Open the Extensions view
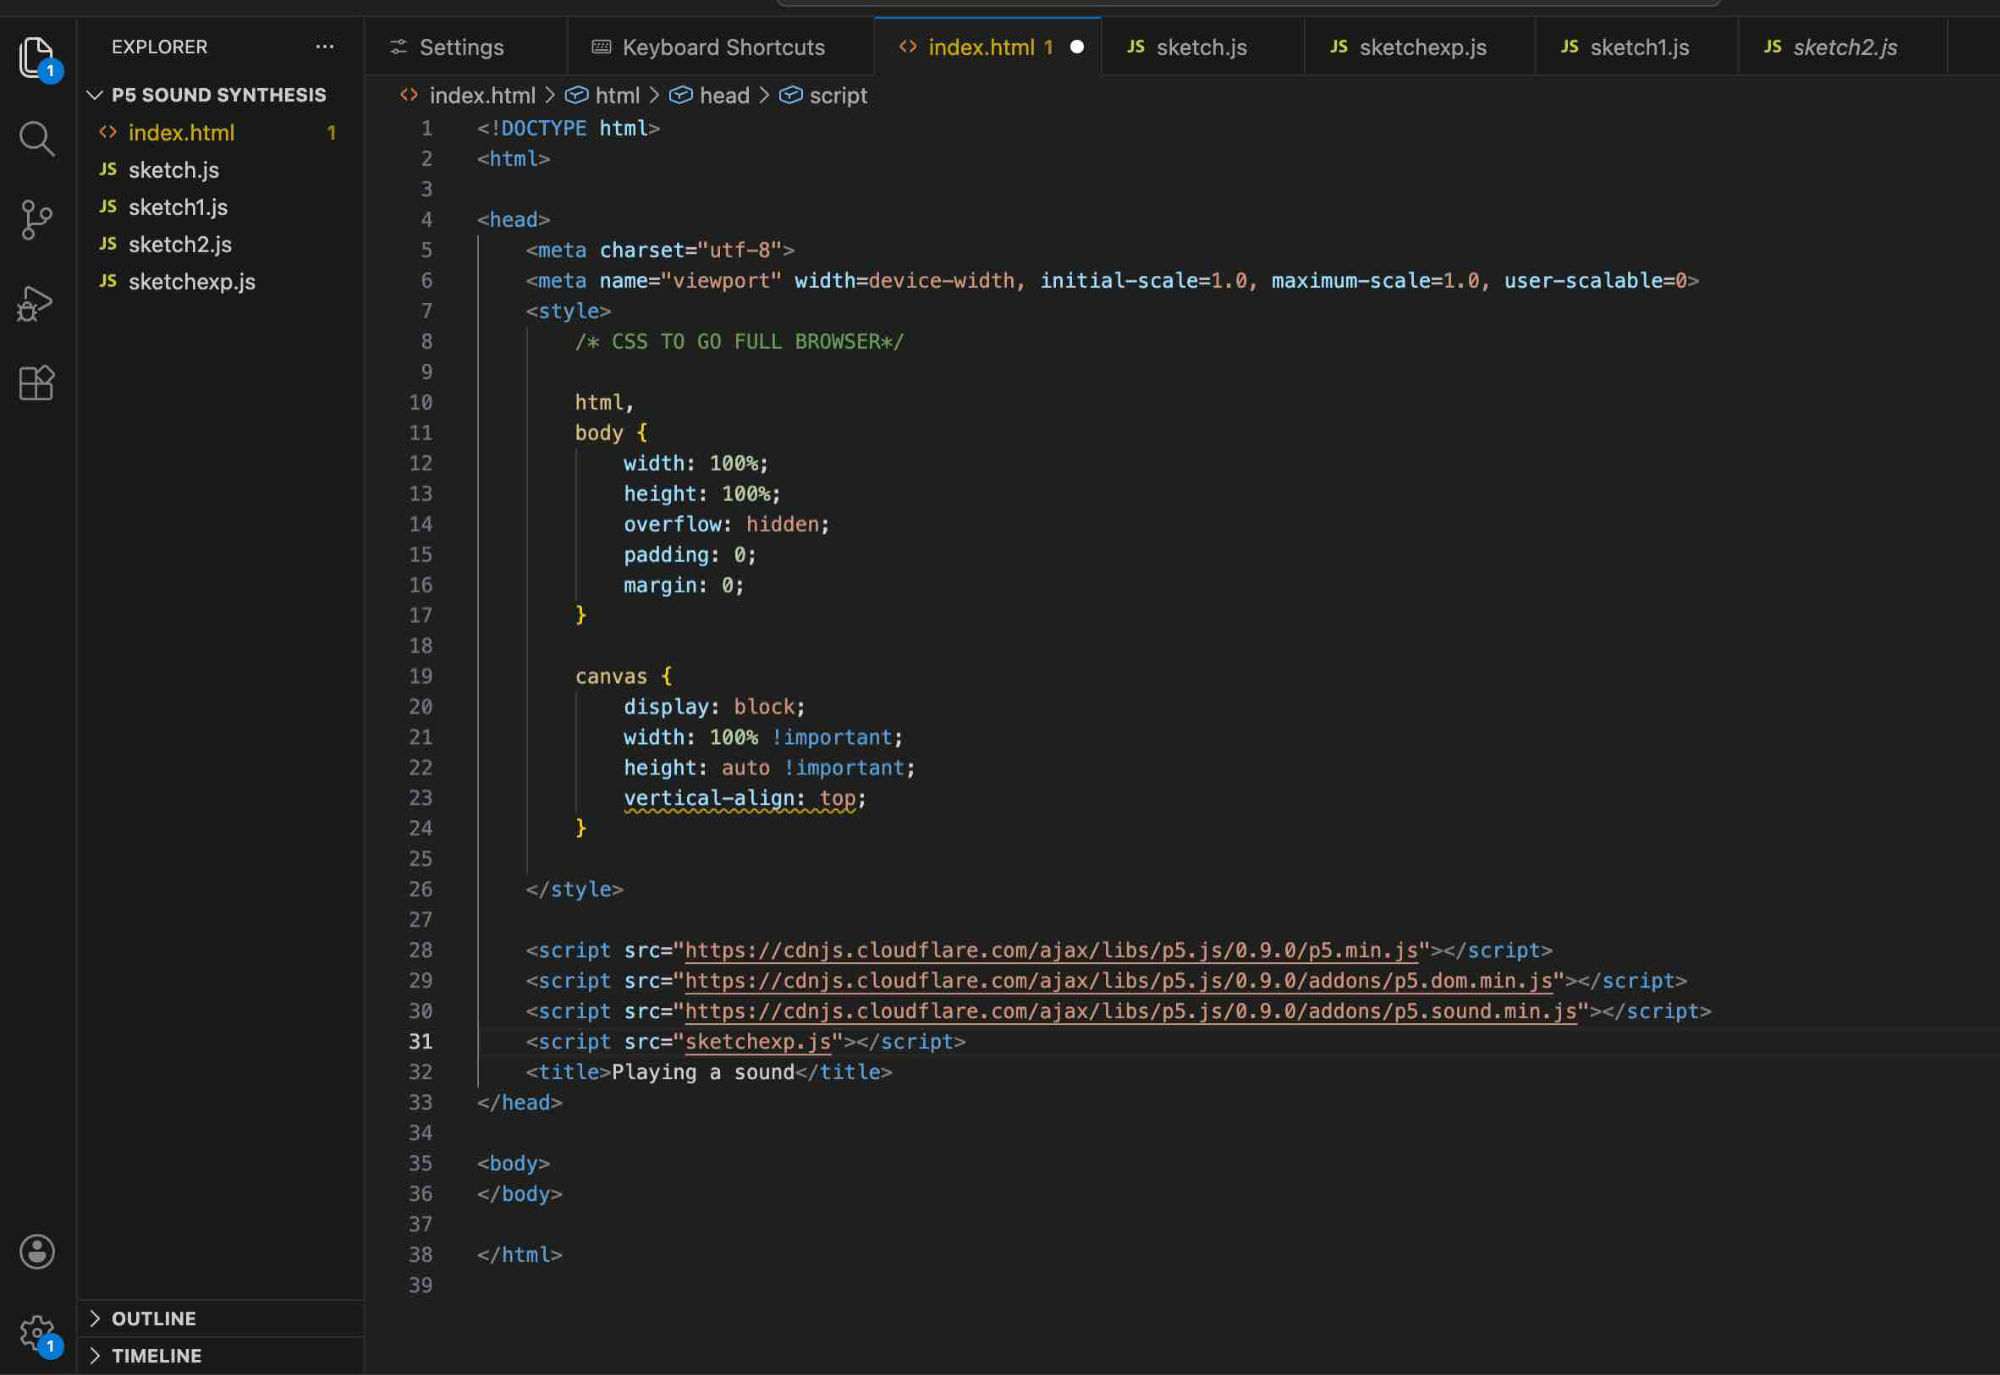 [37, 383]
